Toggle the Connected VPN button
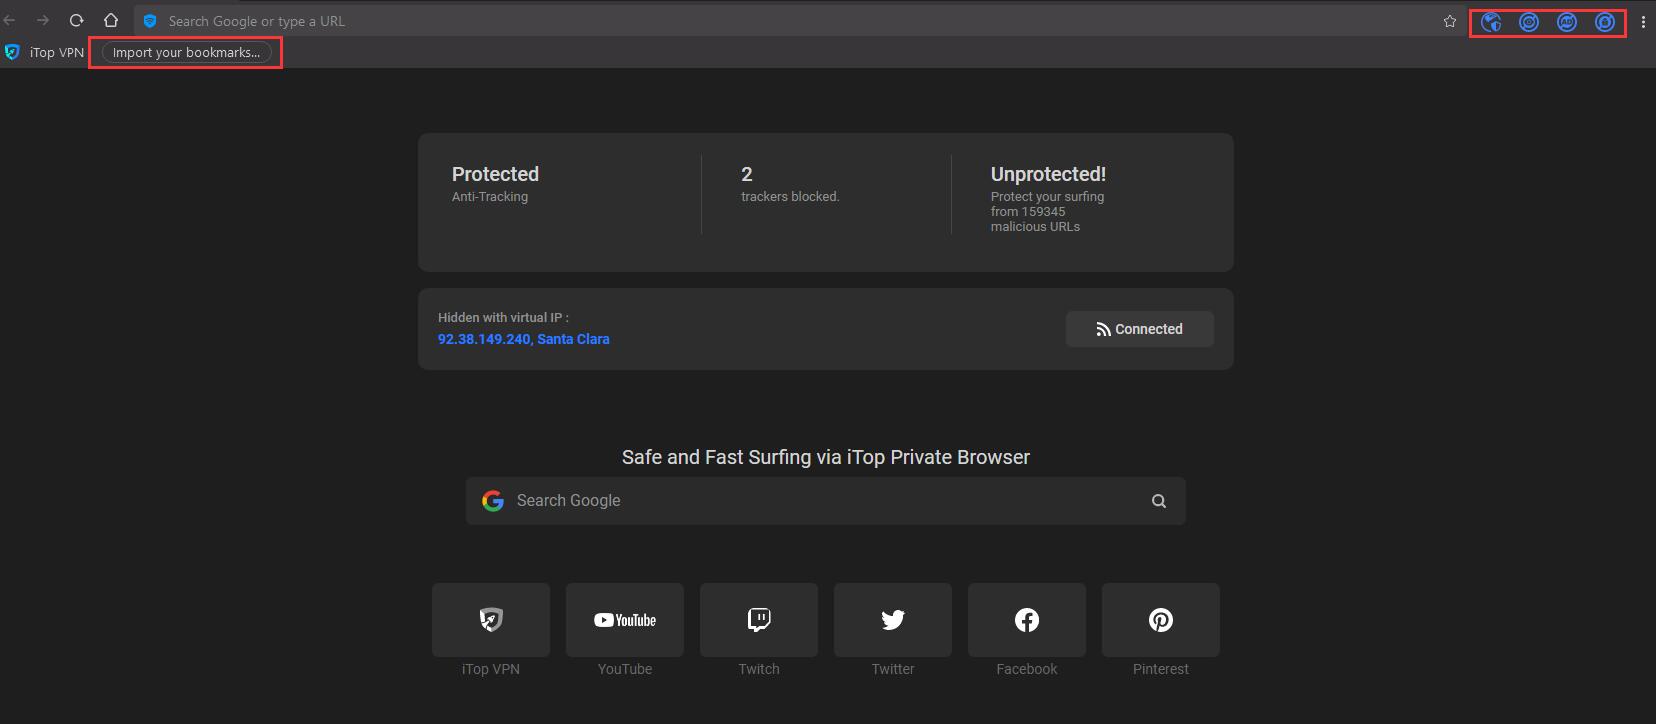Screen dimensions: 1656x724 pos(1139,329)
